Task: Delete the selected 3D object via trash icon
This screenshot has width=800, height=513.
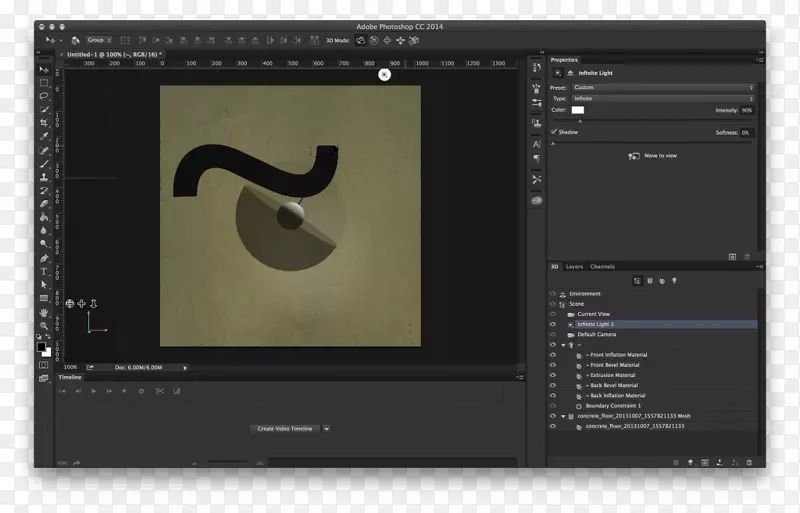Action: [x=749, y=462]
